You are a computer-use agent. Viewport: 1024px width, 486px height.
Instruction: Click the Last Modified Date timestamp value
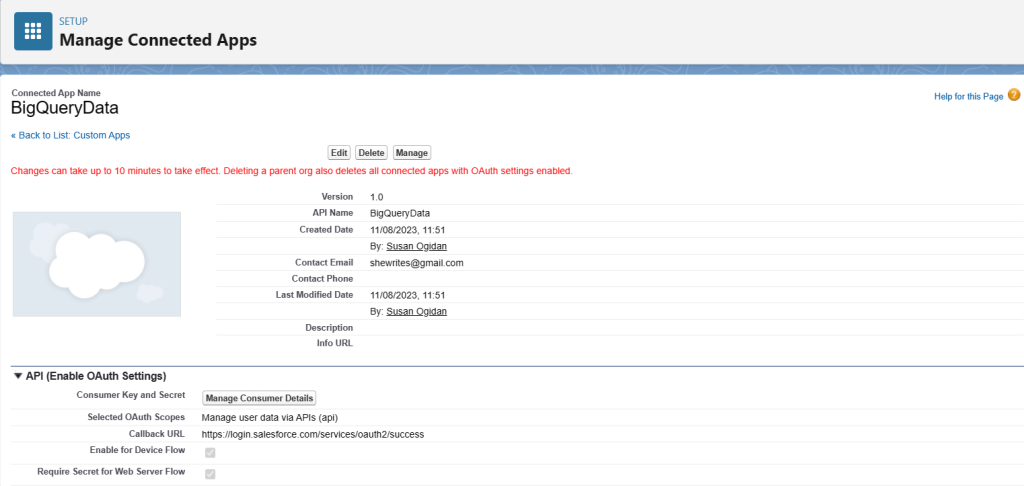click(408, 295)
